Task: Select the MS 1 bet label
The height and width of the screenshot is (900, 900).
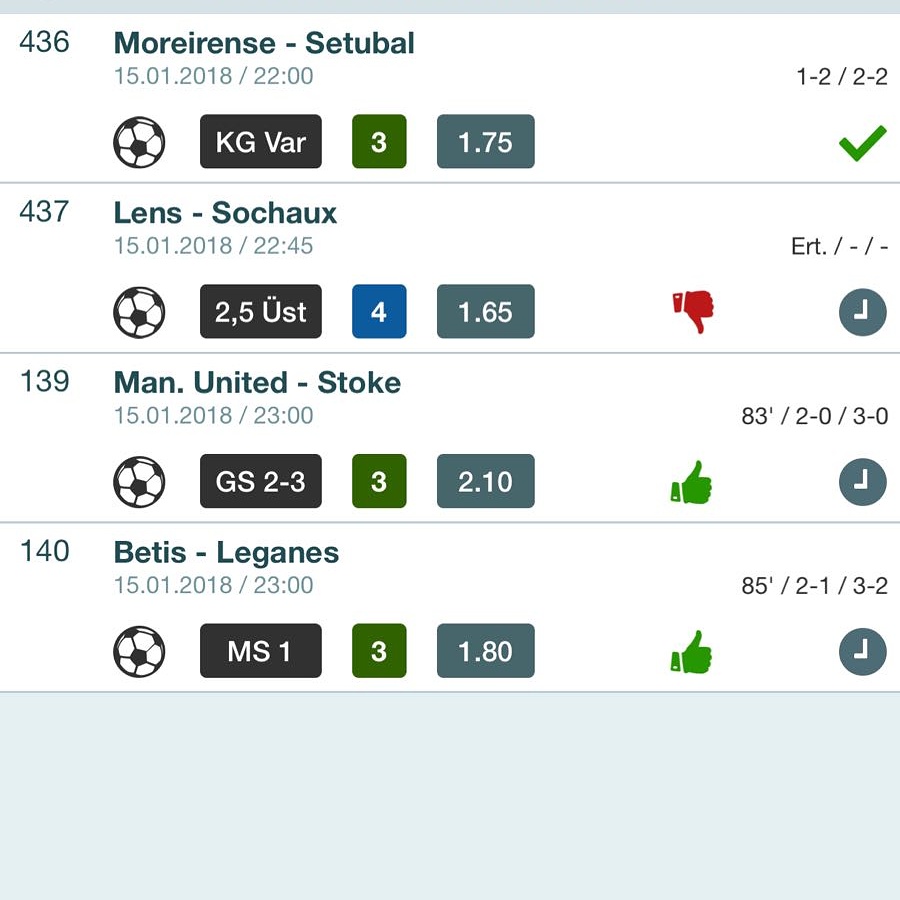Action: [x=261, y=651]
